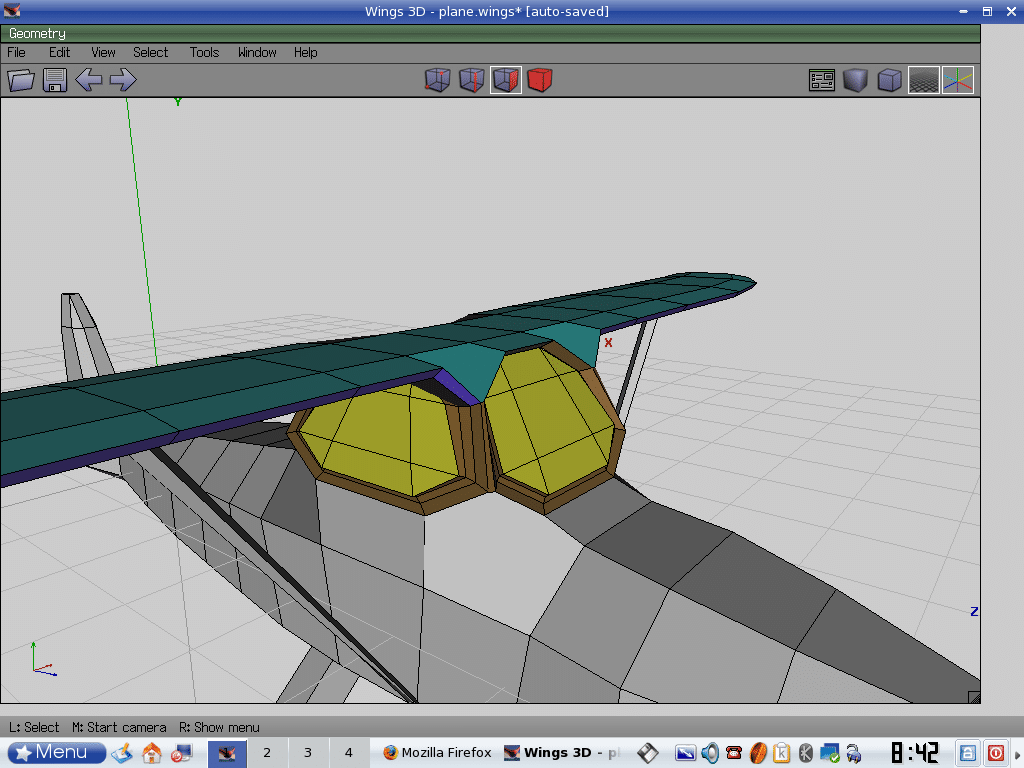1024x768 pixels.
Task: Switch to edge selection mode cube
Action: [472, 80]
